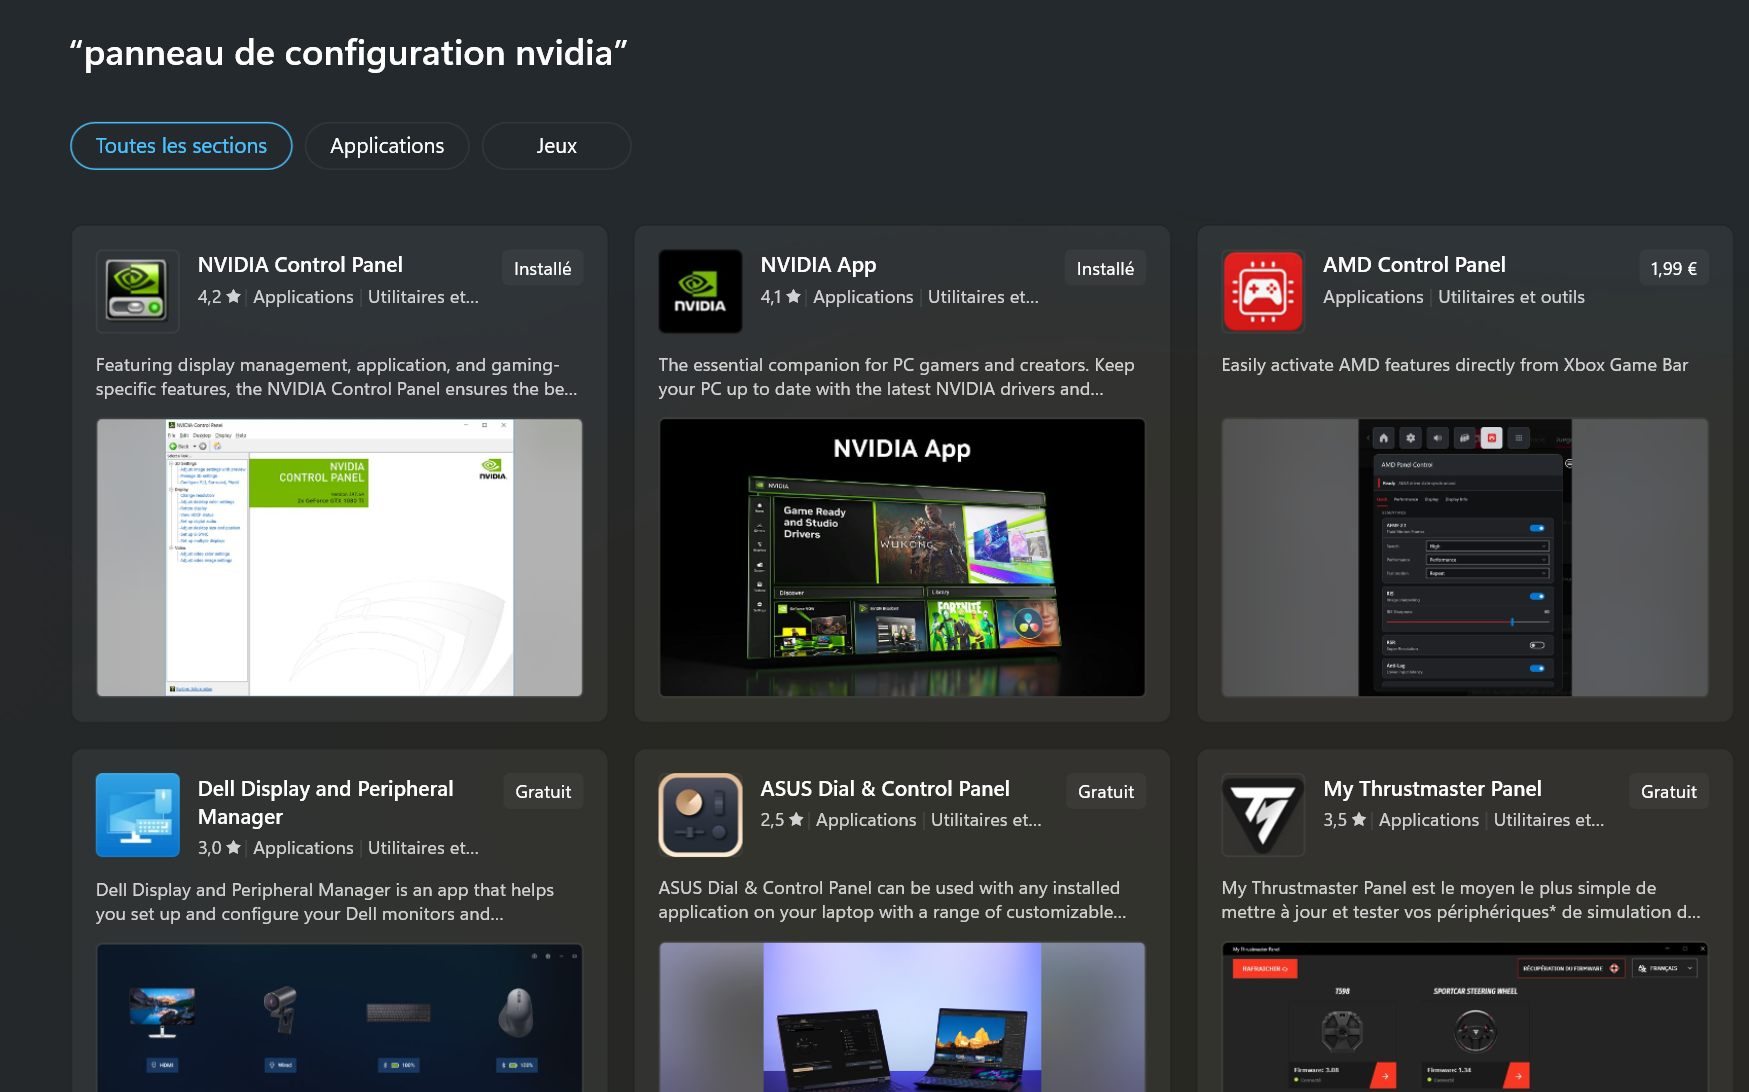
Task: Click the Dell Display Manager description text
Action: 325,902
